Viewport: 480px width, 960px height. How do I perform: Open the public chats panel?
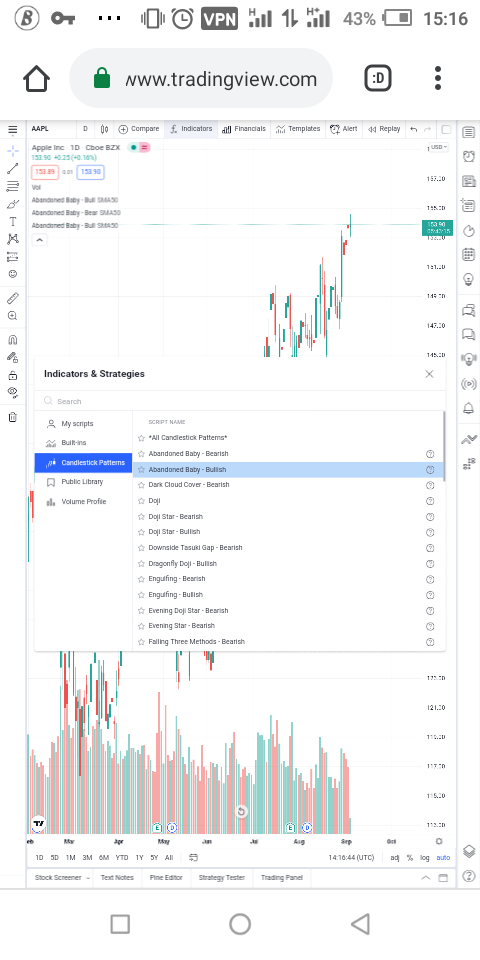[x=468, y=310]
